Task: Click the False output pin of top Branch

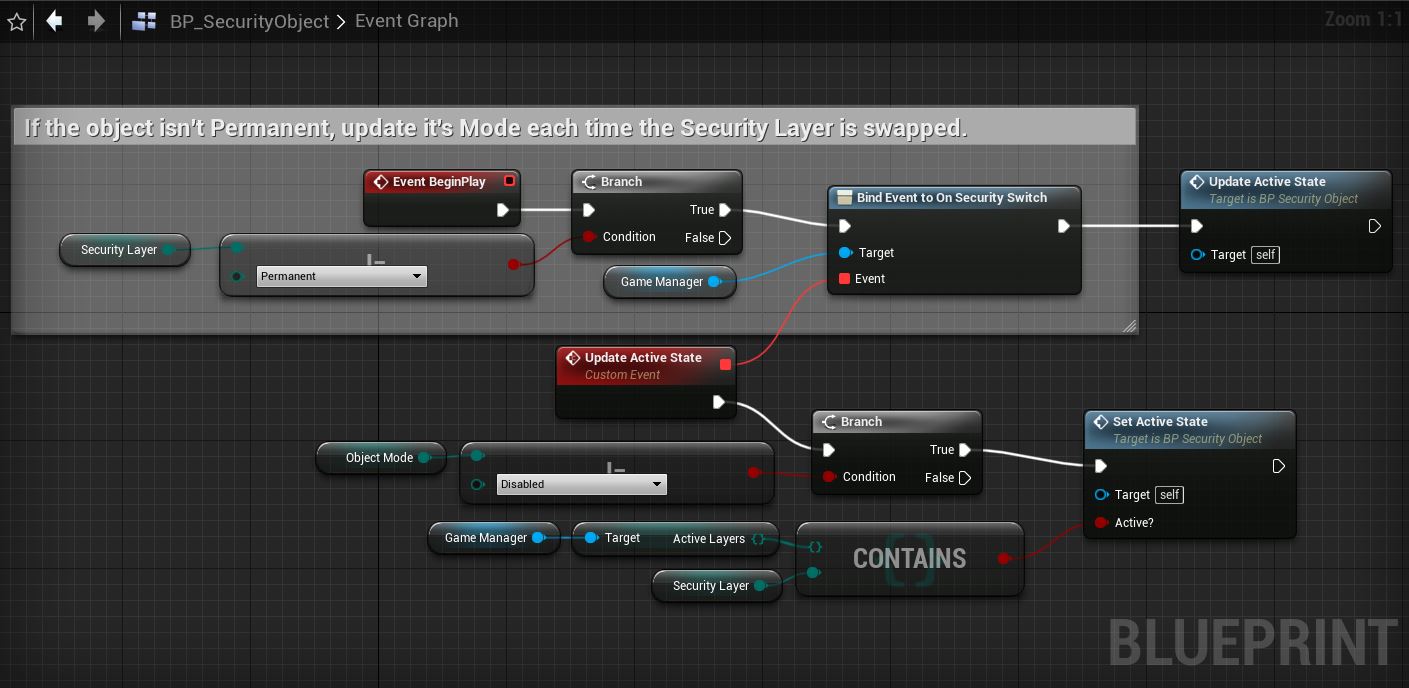Action: 725,238
